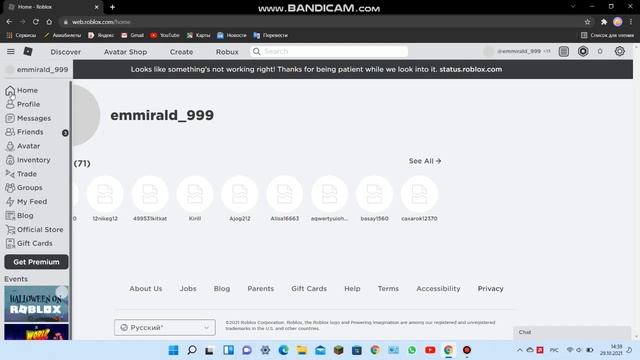Open the Avatar editor from sidebar
Viewport: 640px width, 360px height.
point(23,146)
